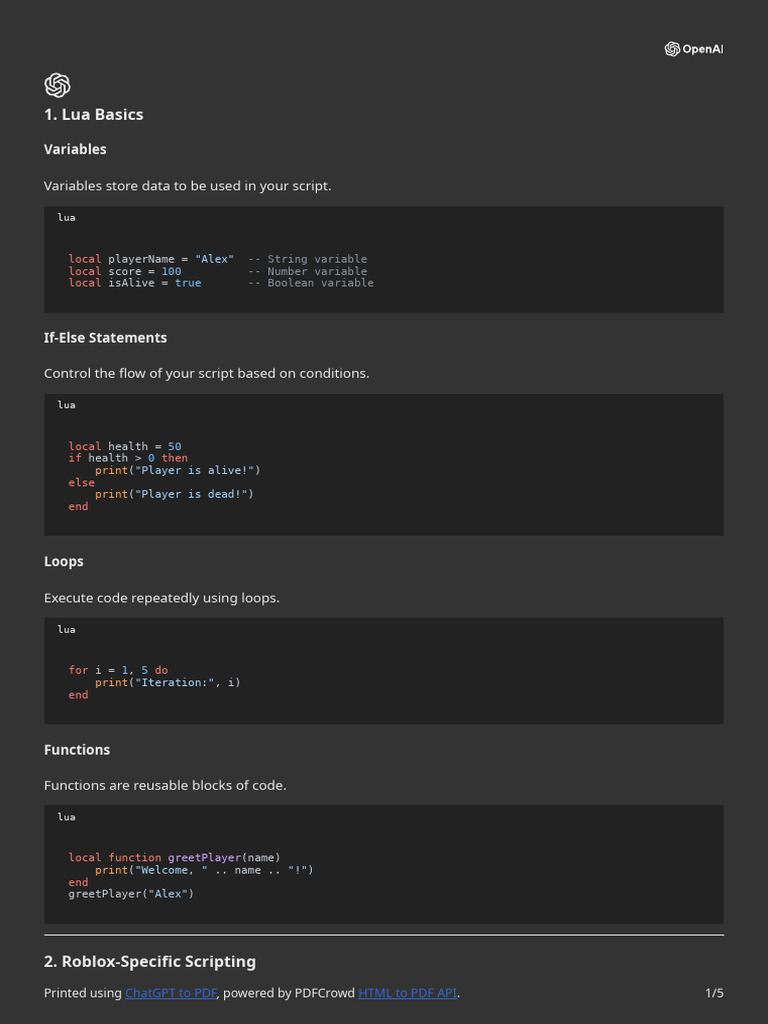Click the If-Else Statements subheading
Image resolution: width=768 pixels, height=1024 pixels.
105,338
